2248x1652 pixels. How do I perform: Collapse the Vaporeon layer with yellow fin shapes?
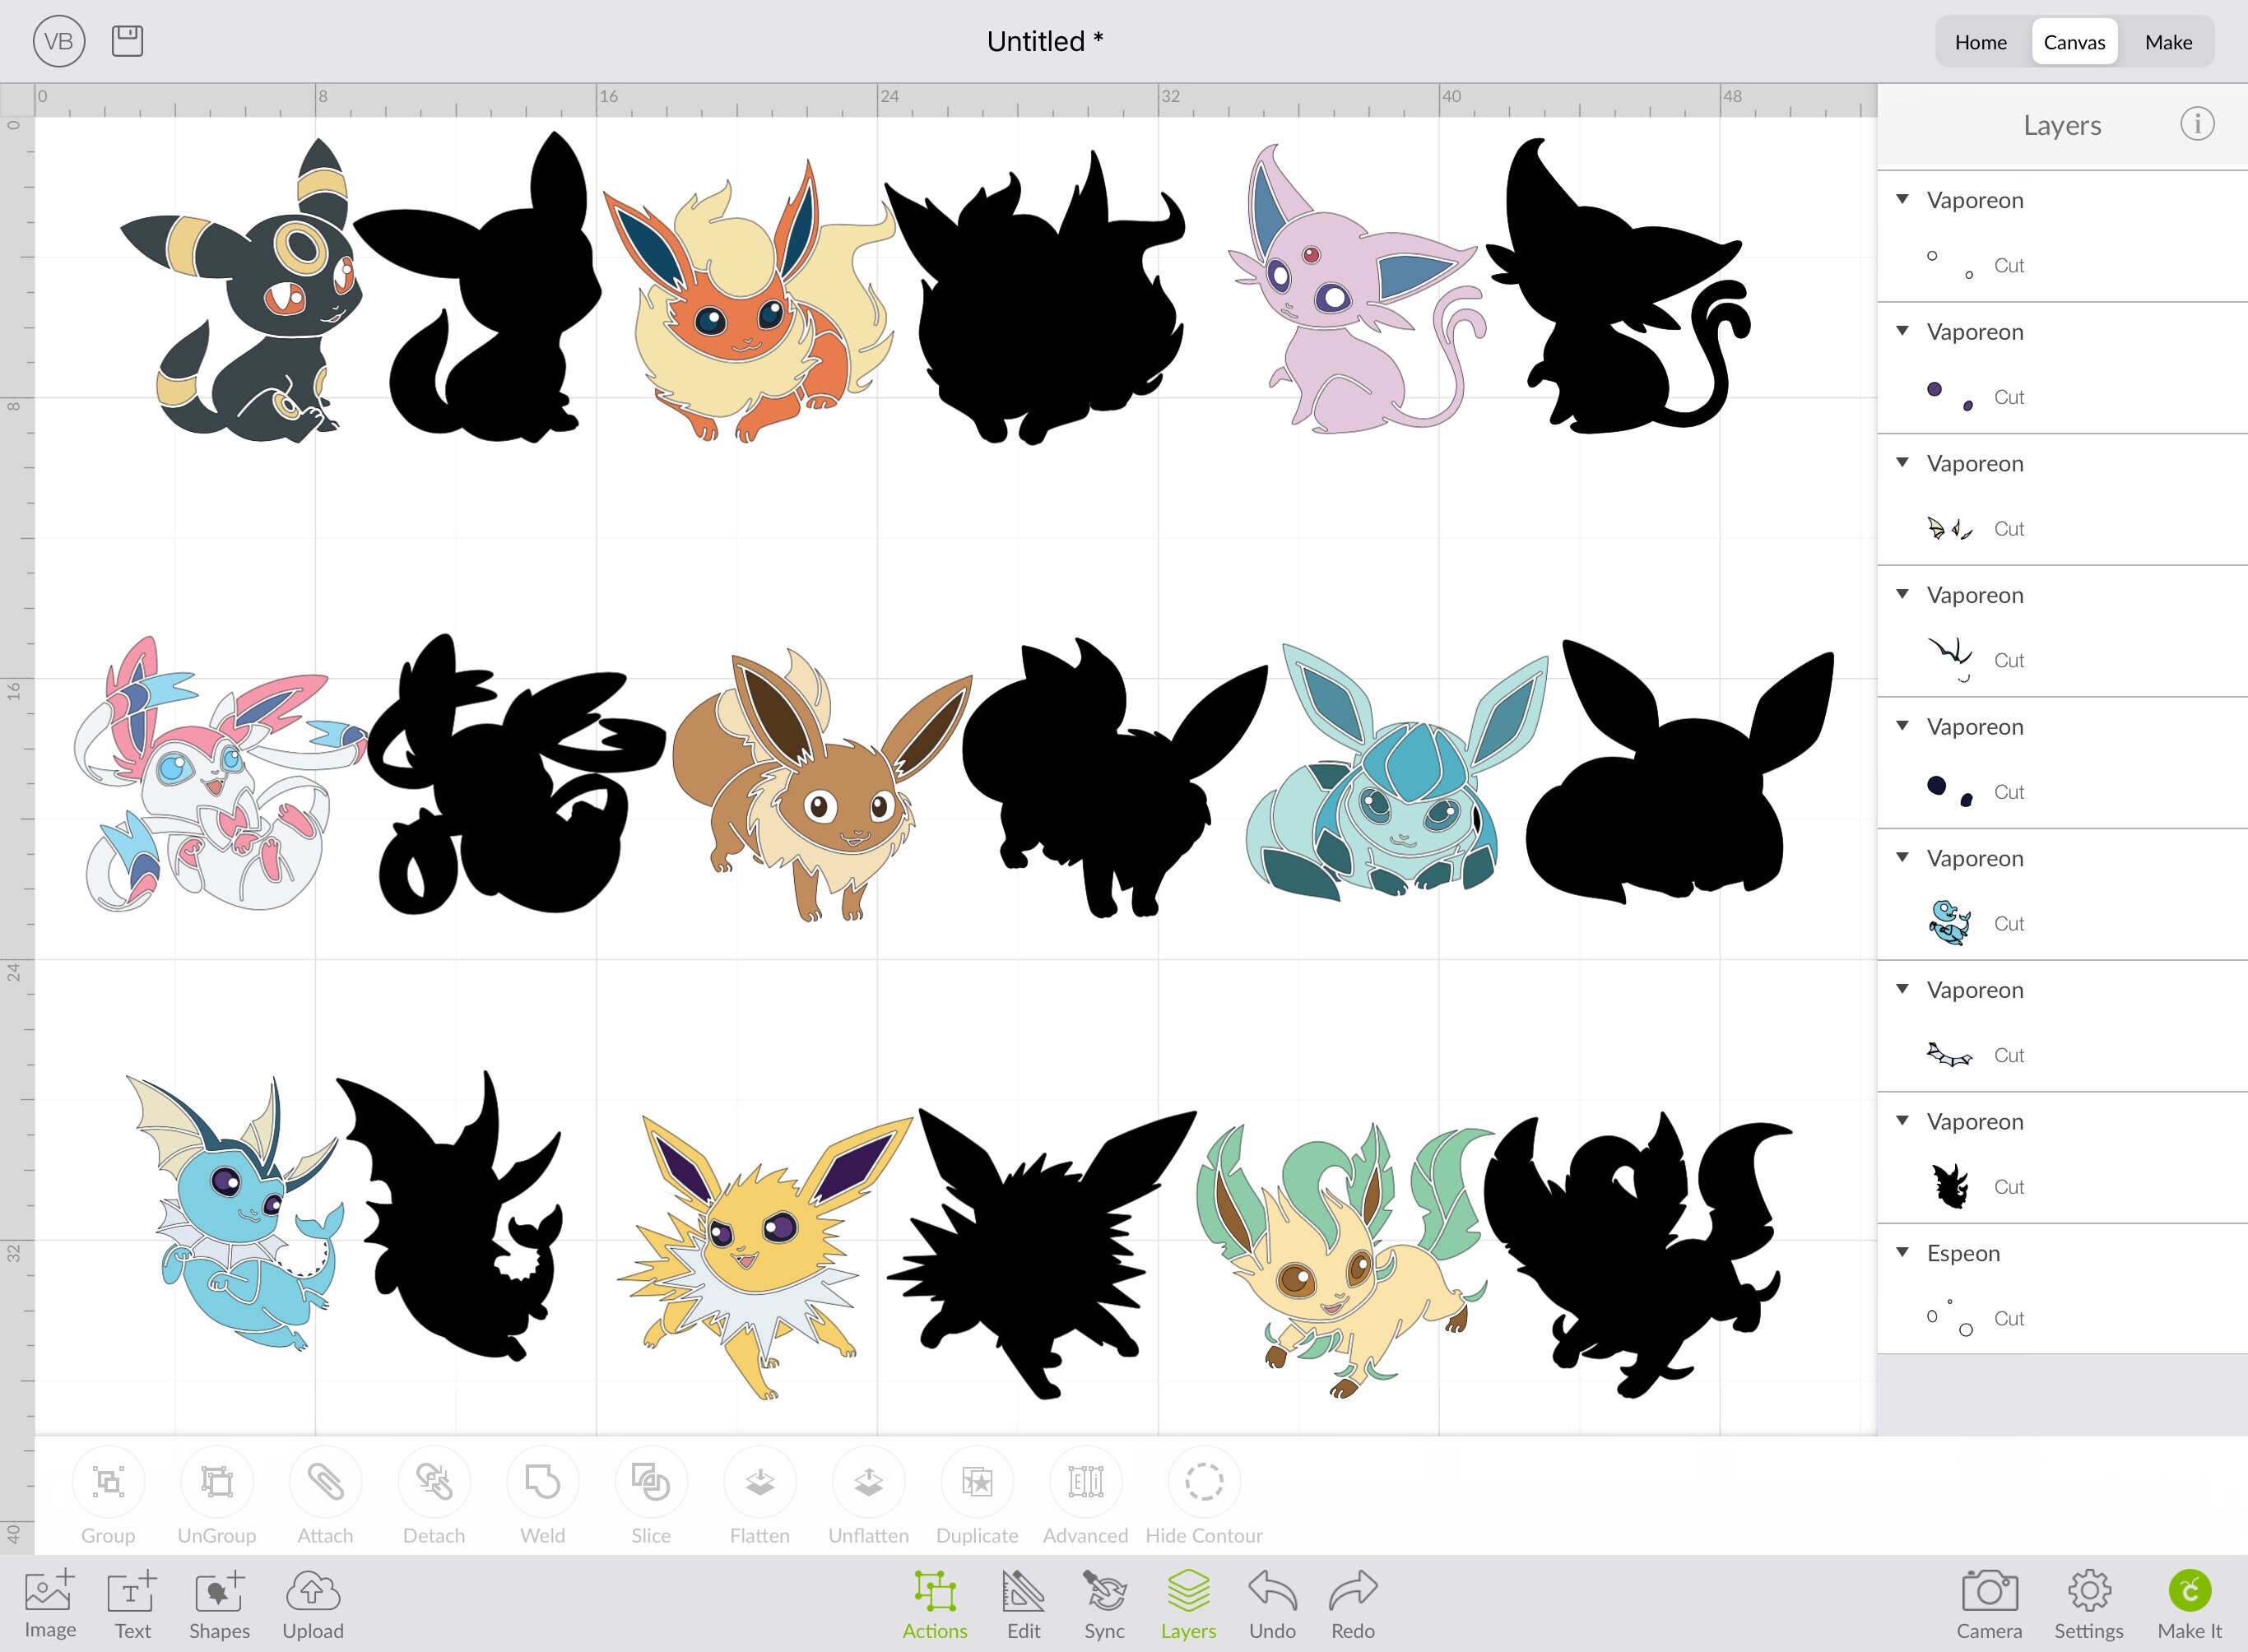[x=1902, y=462]
